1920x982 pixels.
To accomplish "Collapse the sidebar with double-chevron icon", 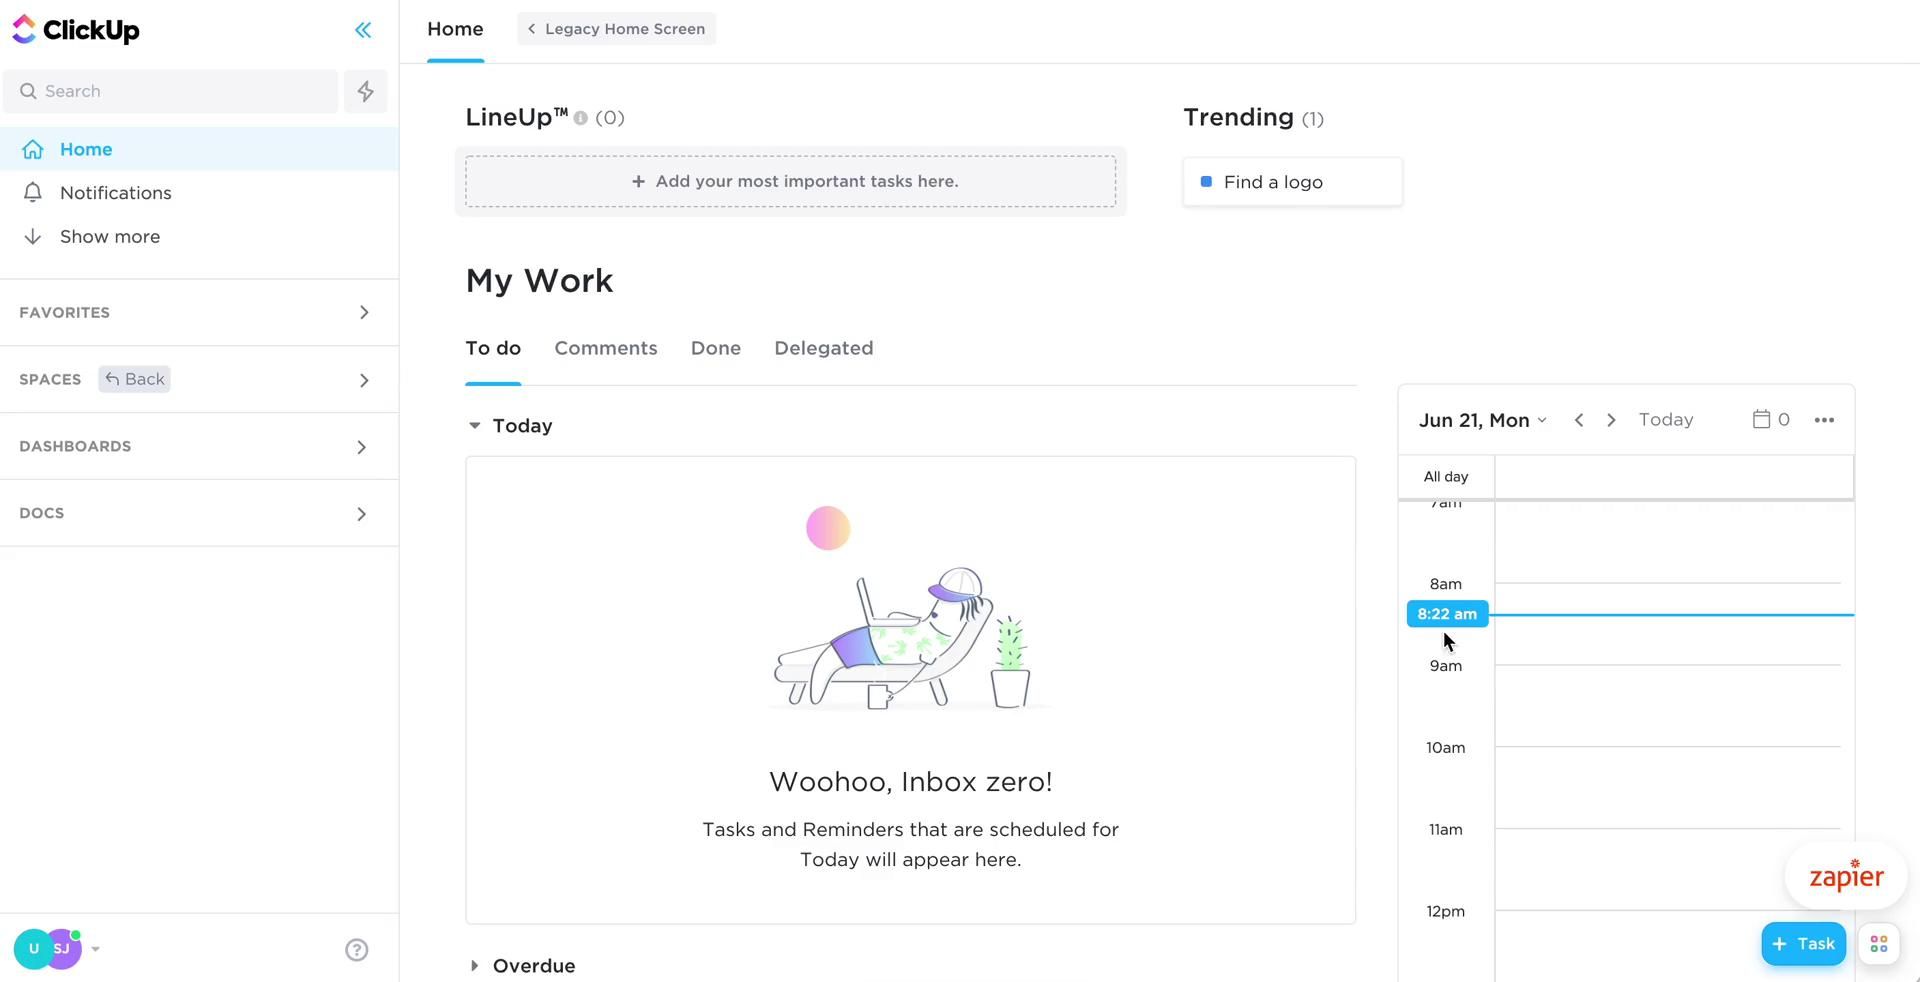I will pyautogui.click(x=363, y=30).
